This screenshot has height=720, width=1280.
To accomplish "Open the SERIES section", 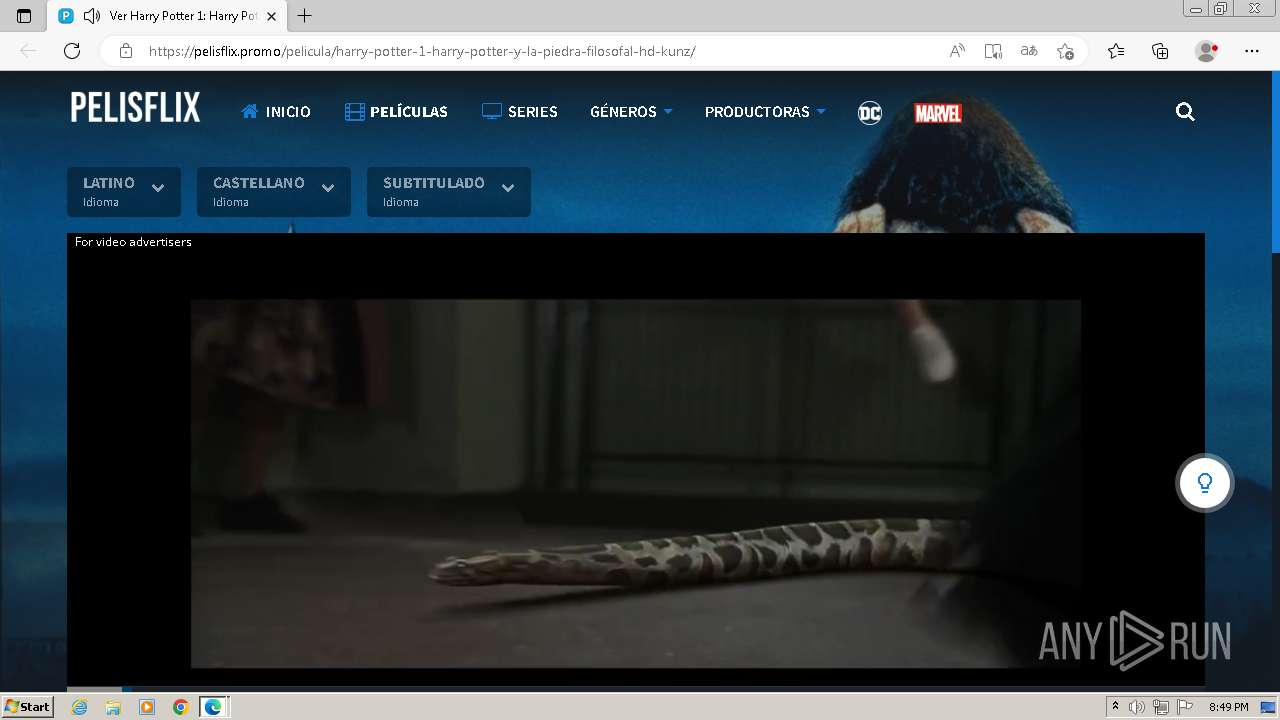I will 520,112.
